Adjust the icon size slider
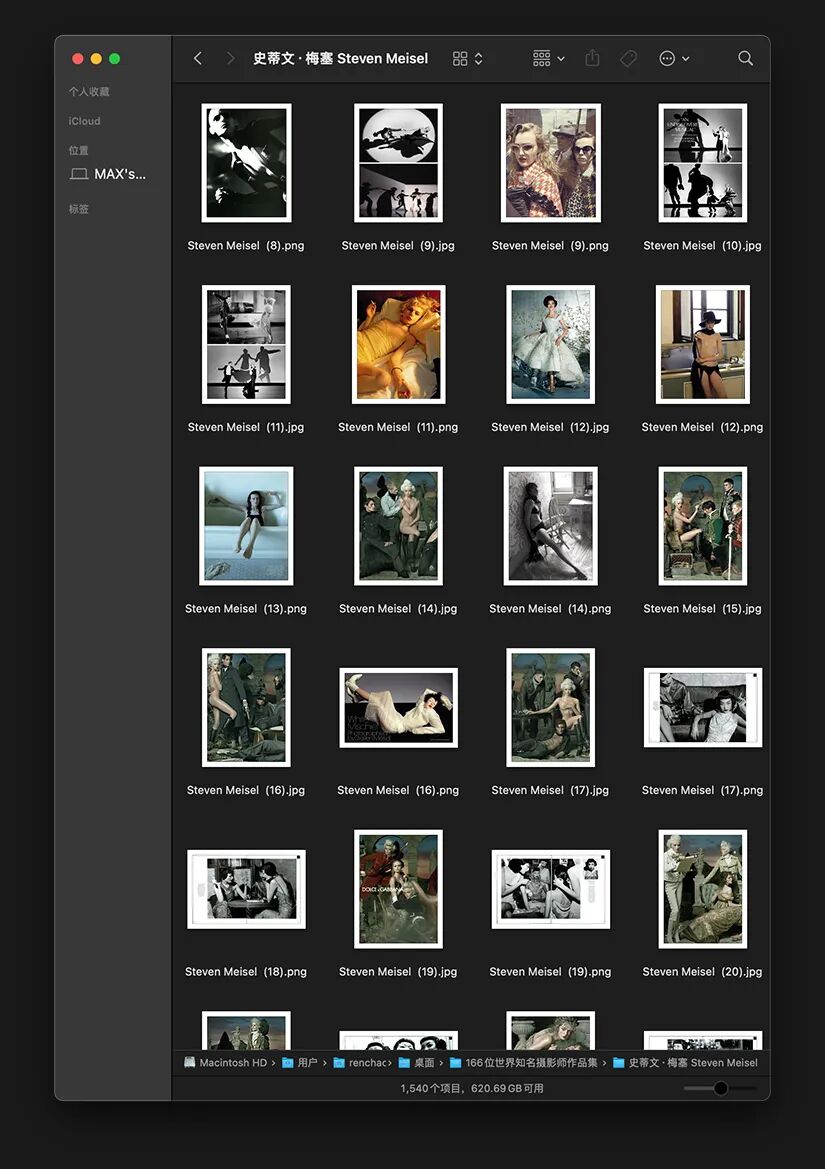The image size is (825, 1169). (720, 1088)
